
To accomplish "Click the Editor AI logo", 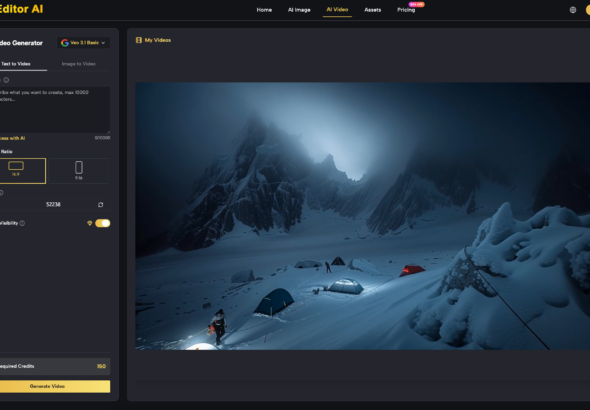I will tap(21, 9).
